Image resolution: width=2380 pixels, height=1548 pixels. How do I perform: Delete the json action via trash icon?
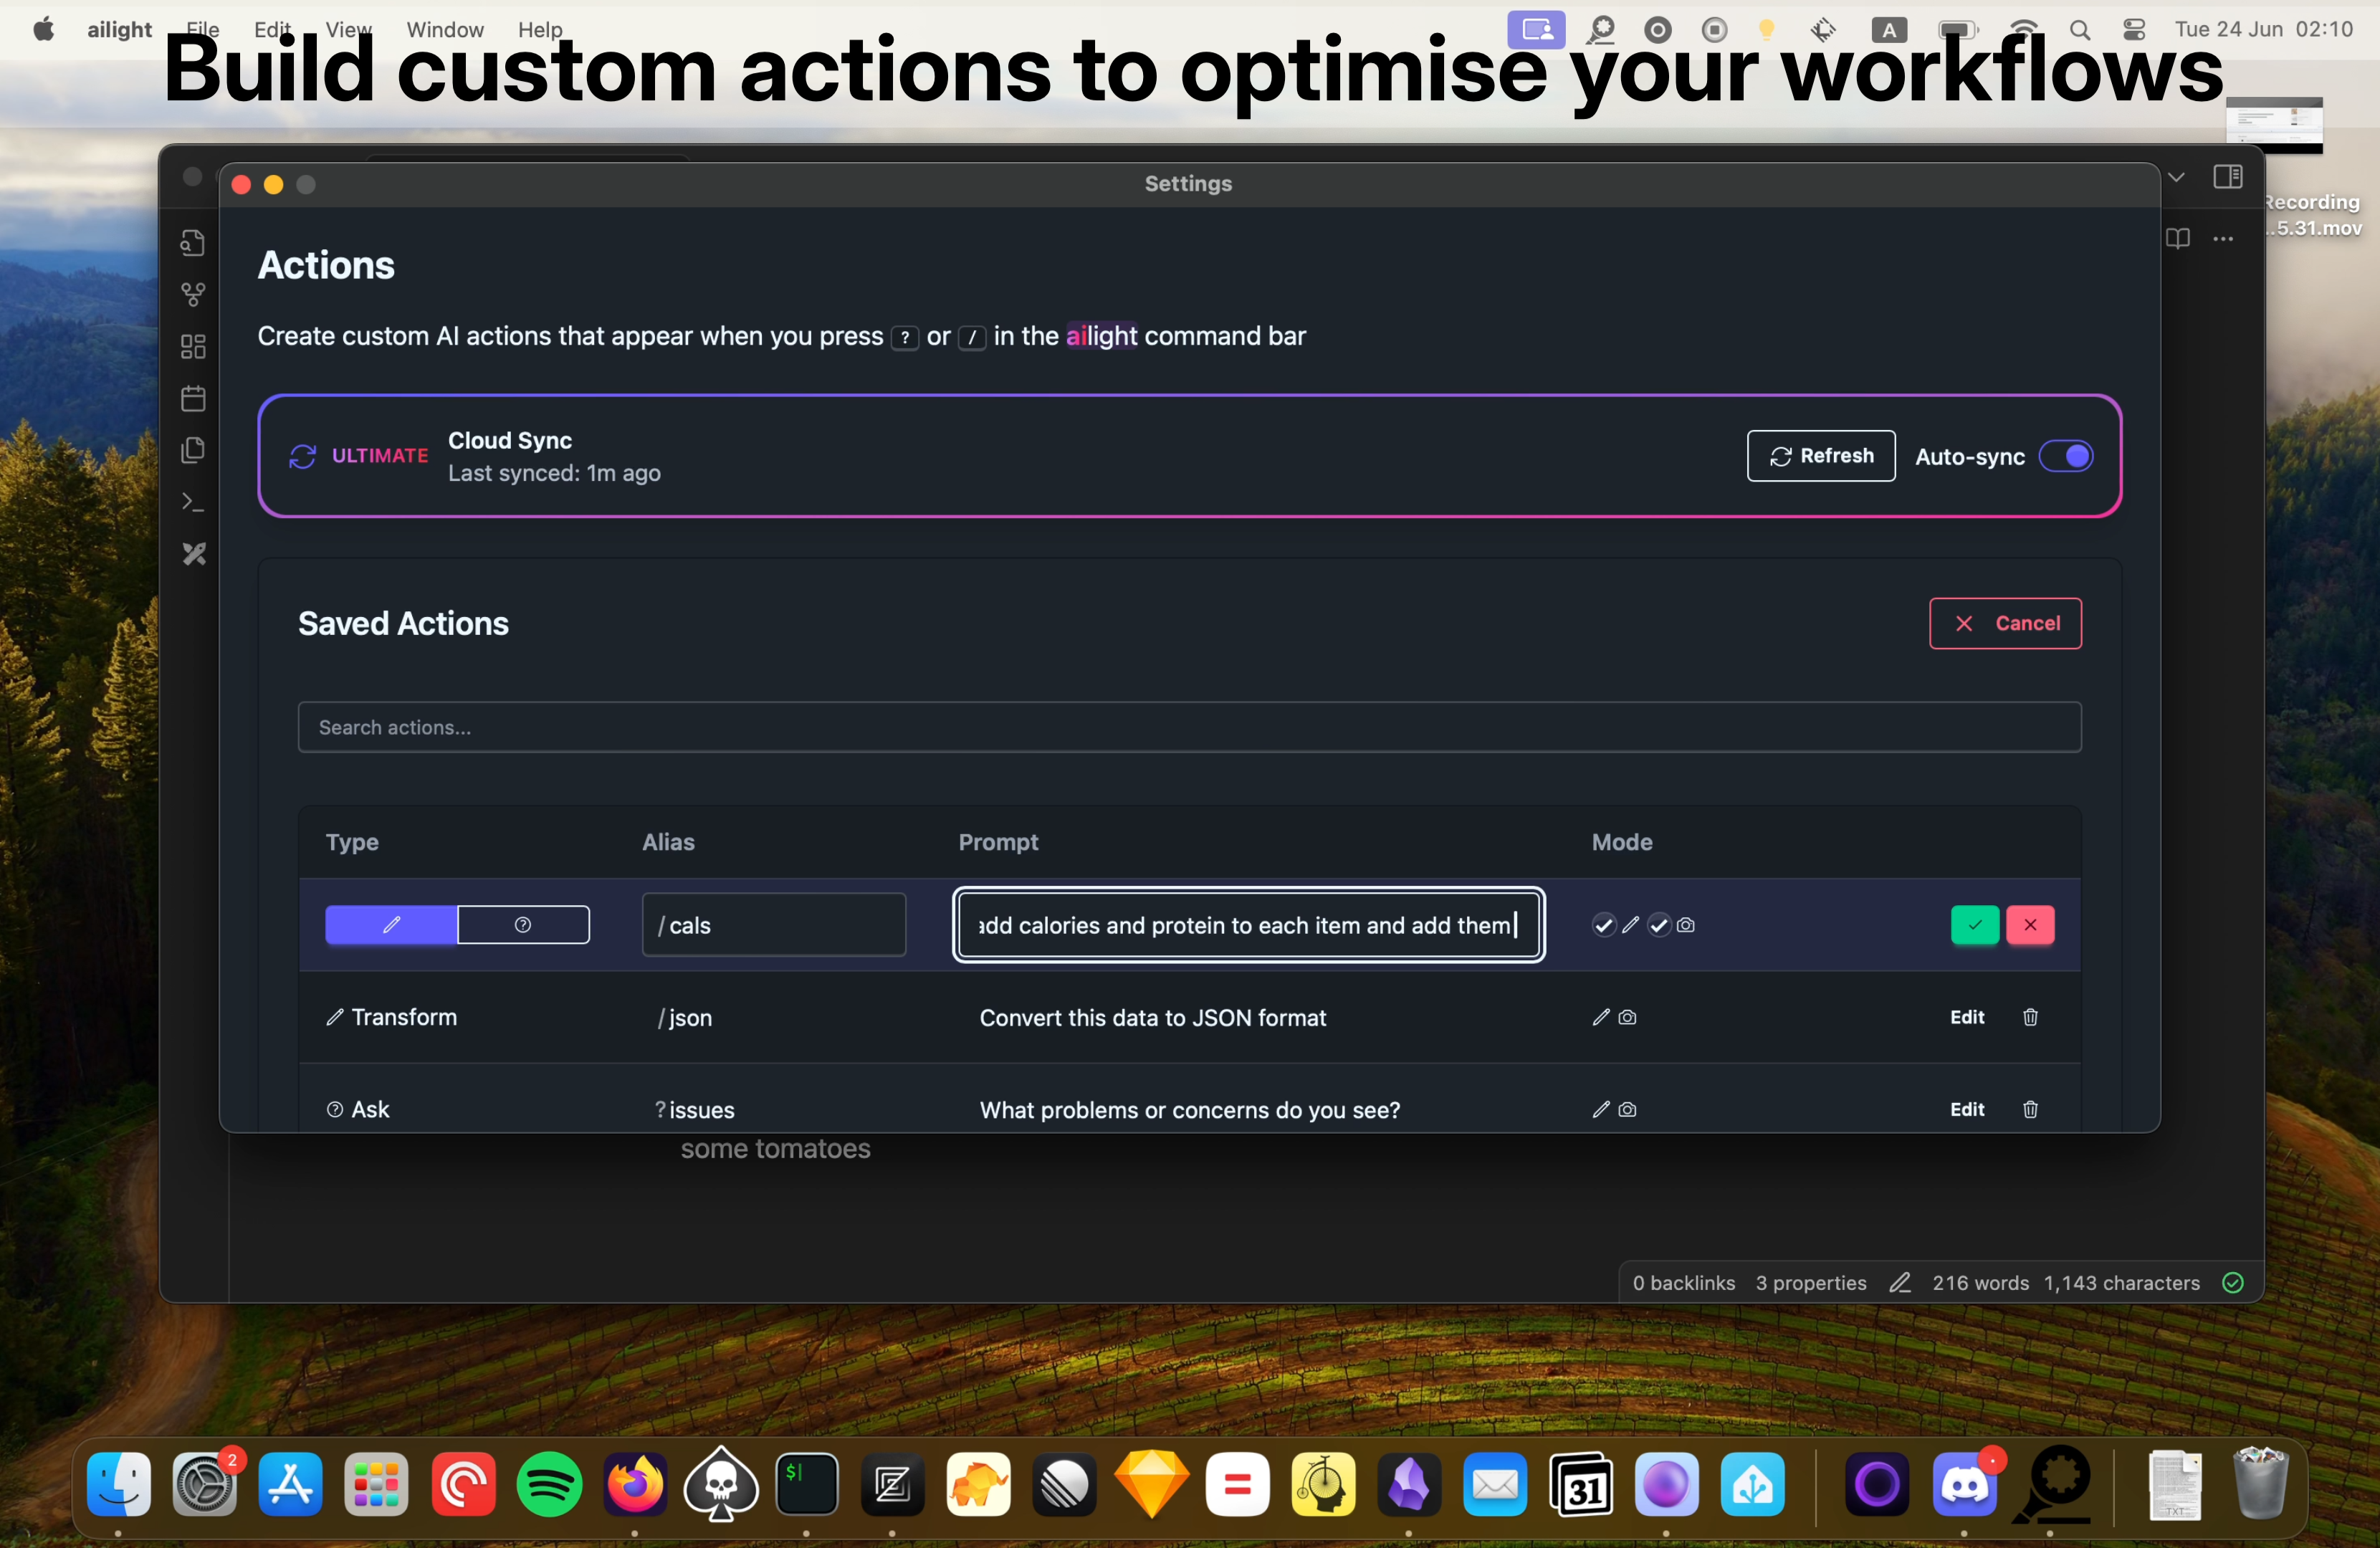2030,1017
